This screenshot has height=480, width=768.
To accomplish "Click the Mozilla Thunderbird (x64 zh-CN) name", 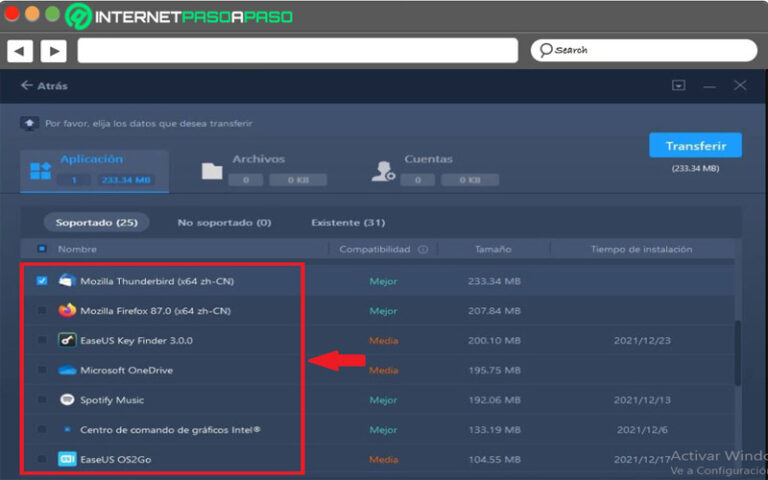I will pyautogui.click(x=157, y=281).
